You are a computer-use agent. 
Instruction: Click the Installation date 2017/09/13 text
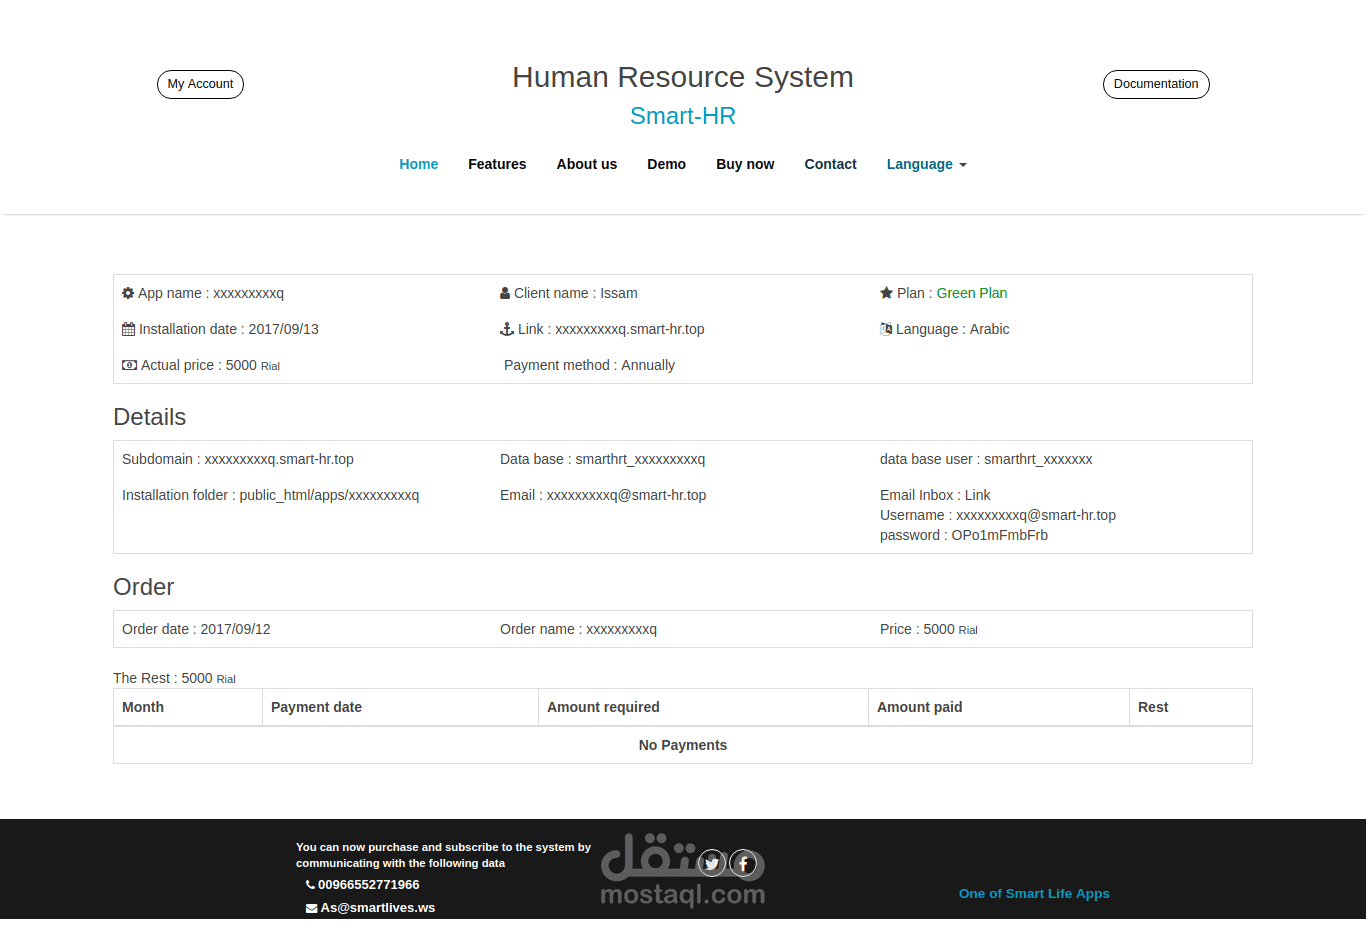coord(229,329)
